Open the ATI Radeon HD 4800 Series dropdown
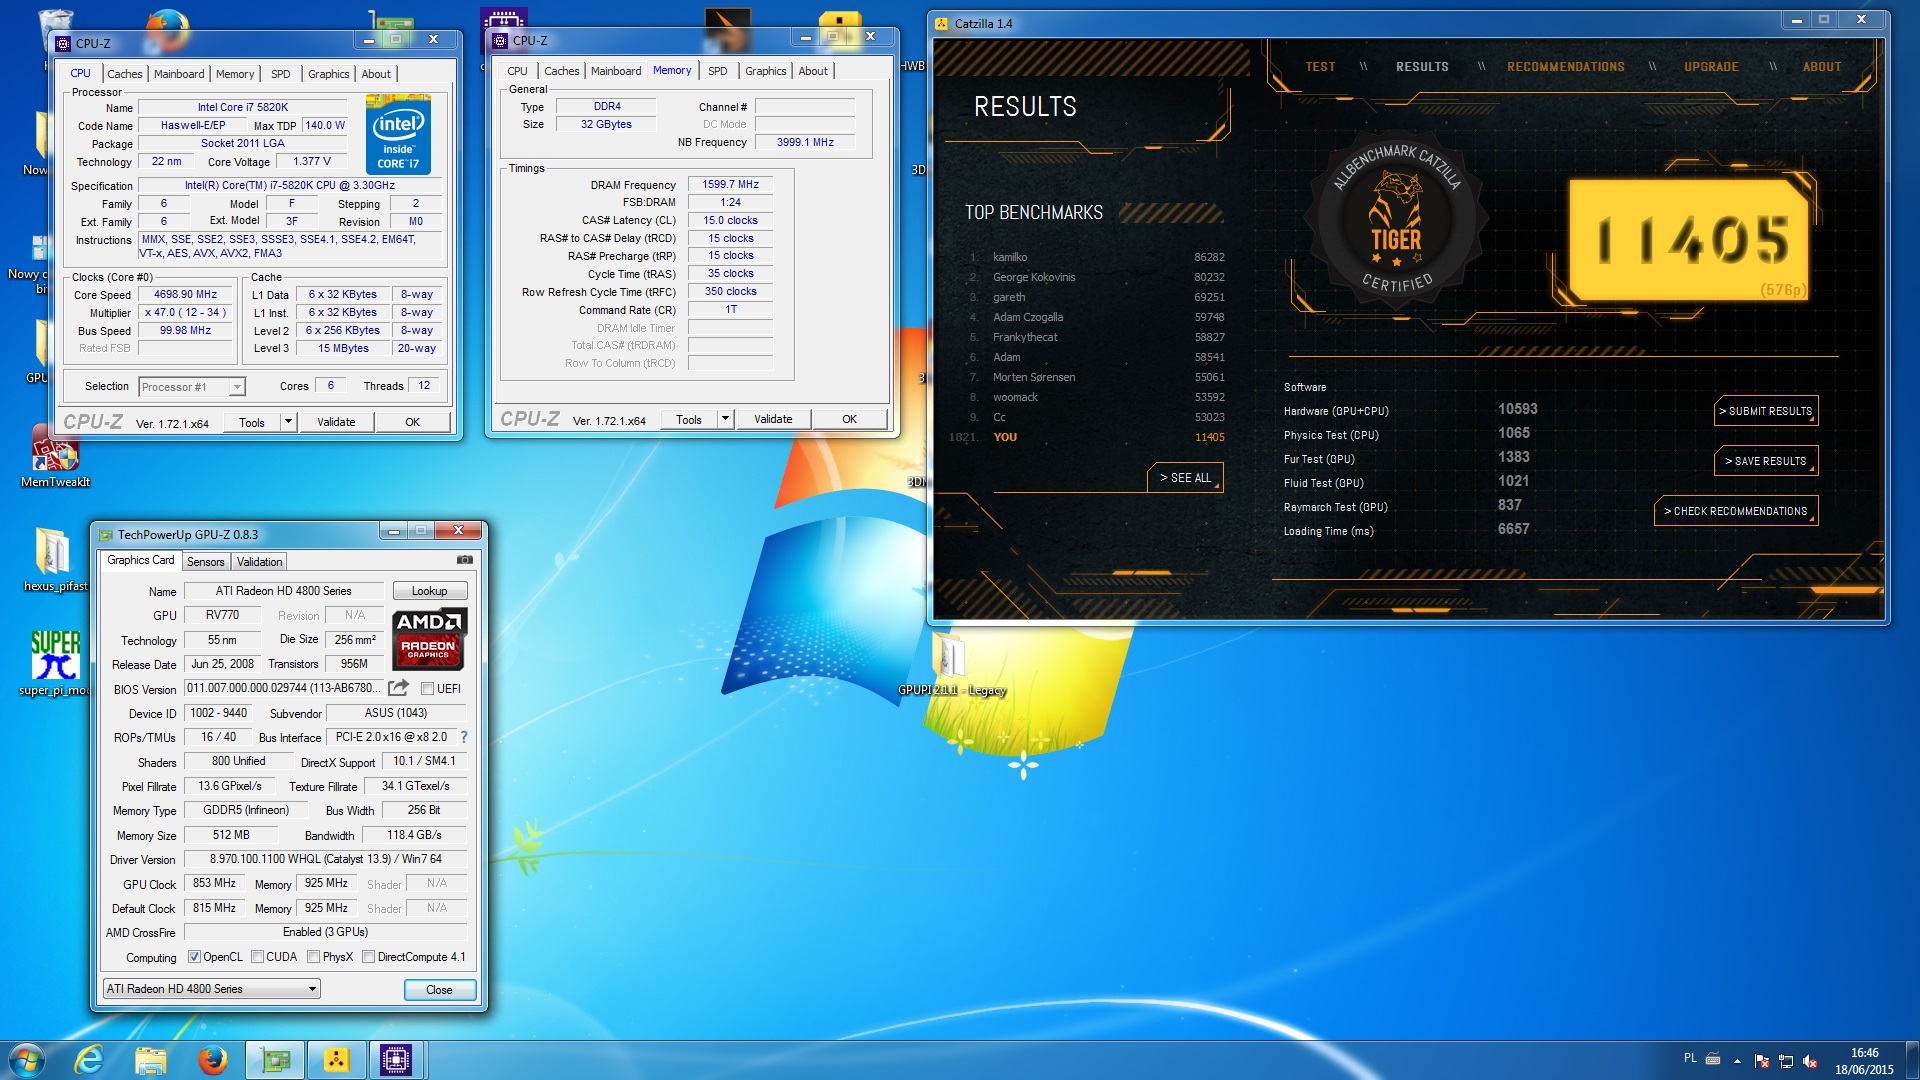Image resolution: width=1920 pixels, height=1080 pixels. point(212,989)
